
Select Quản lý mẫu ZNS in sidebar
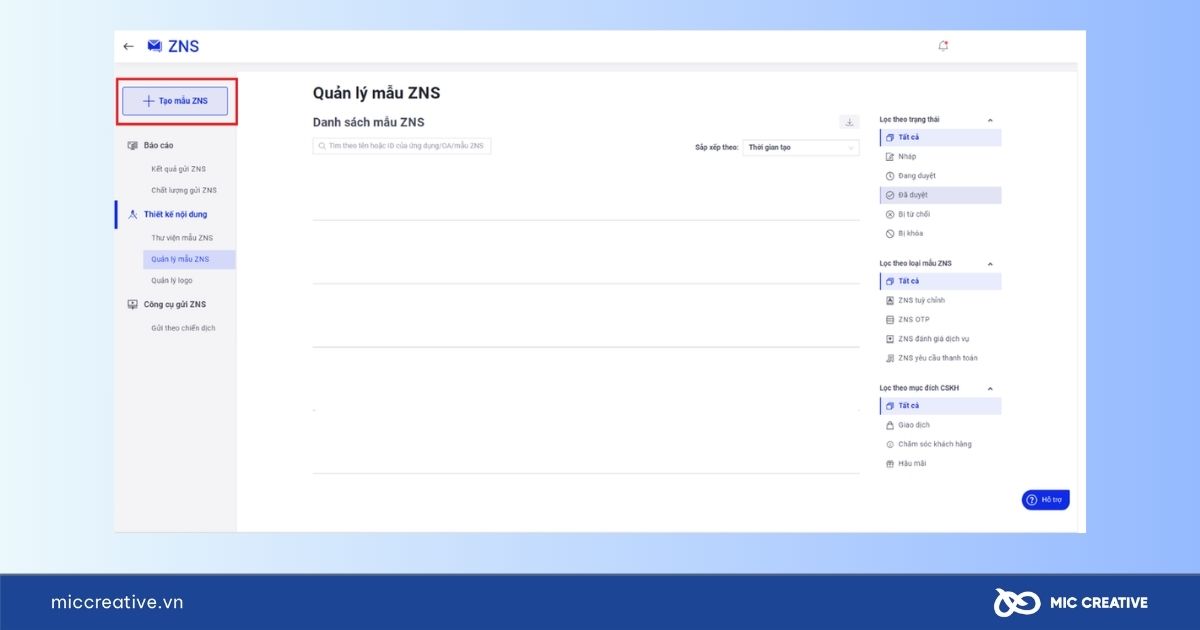[189, 259]
